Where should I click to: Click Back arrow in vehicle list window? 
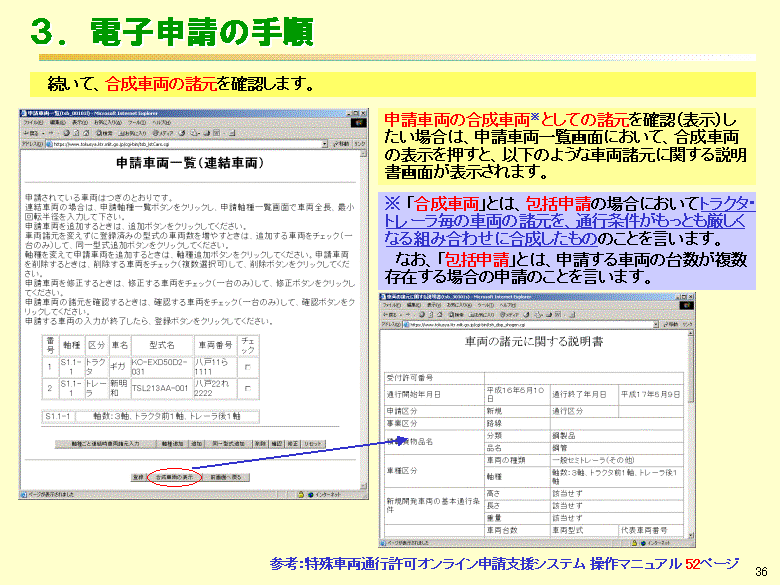(x=31, y=133)
